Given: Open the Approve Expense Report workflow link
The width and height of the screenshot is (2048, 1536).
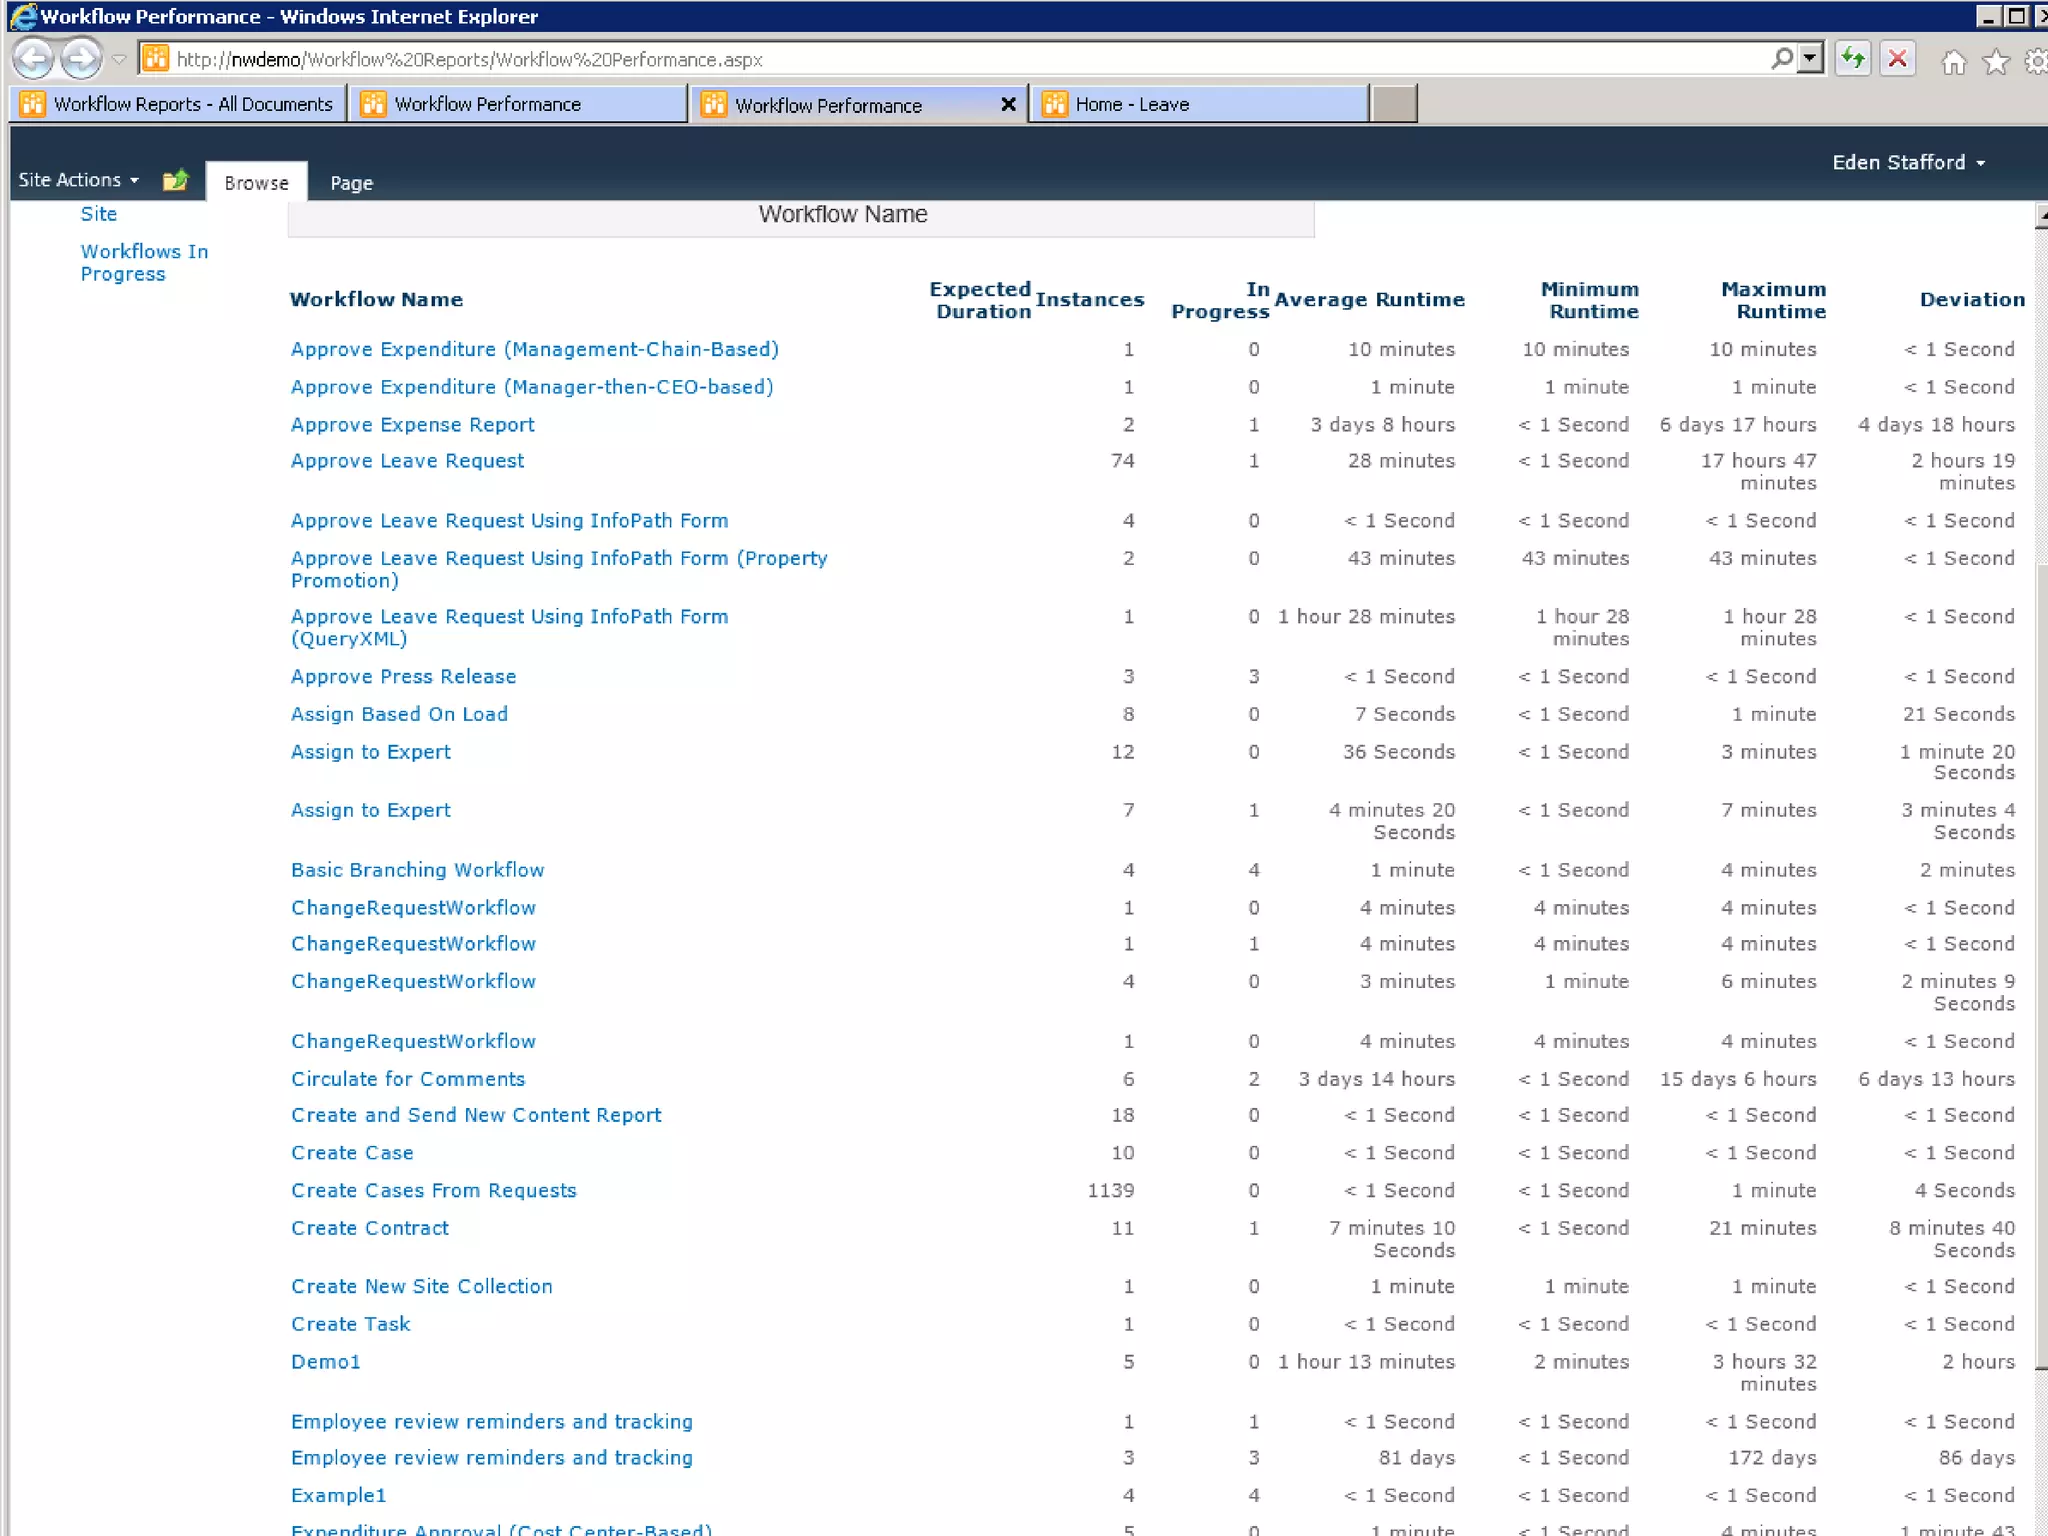Looking at the screenshot, I should click(x=412, y=425).
